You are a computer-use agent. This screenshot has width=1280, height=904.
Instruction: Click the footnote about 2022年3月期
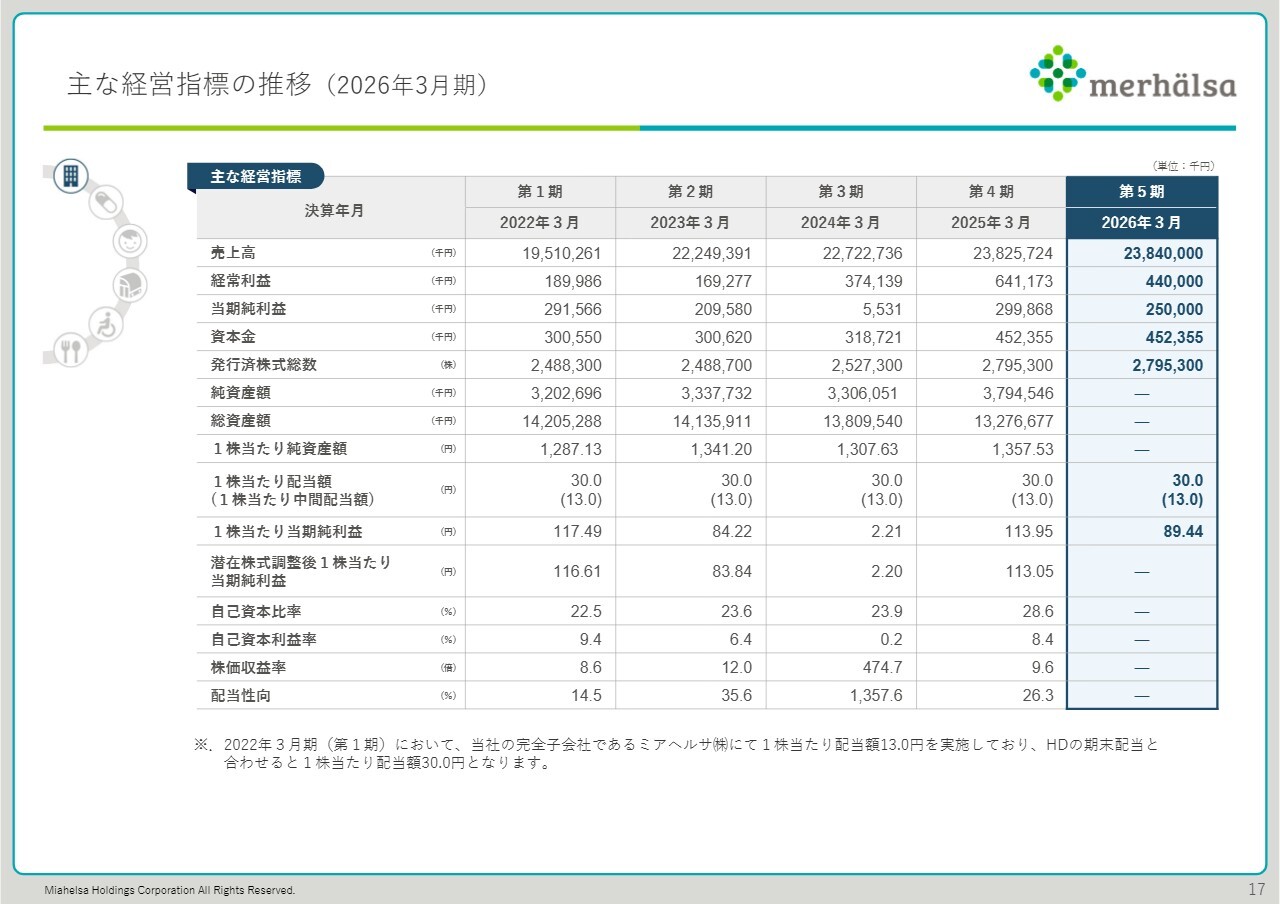676,754
